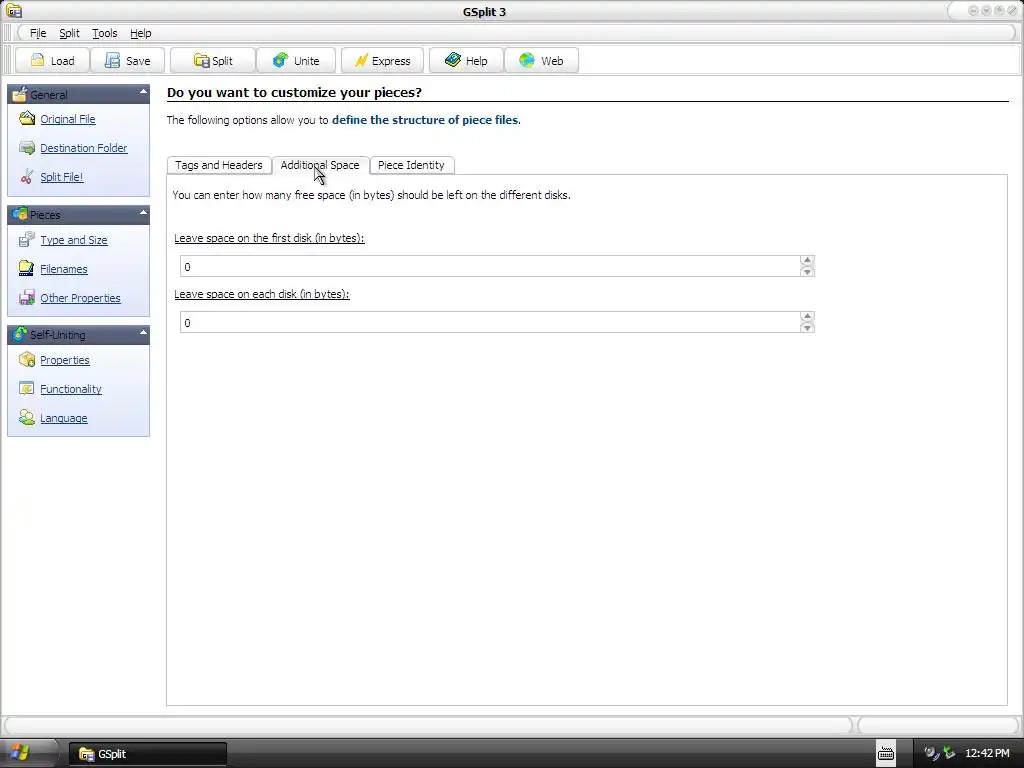Screen dimensions: 1024x768
Task: Decrease each disk space value
Action: [x=807, y=328]
